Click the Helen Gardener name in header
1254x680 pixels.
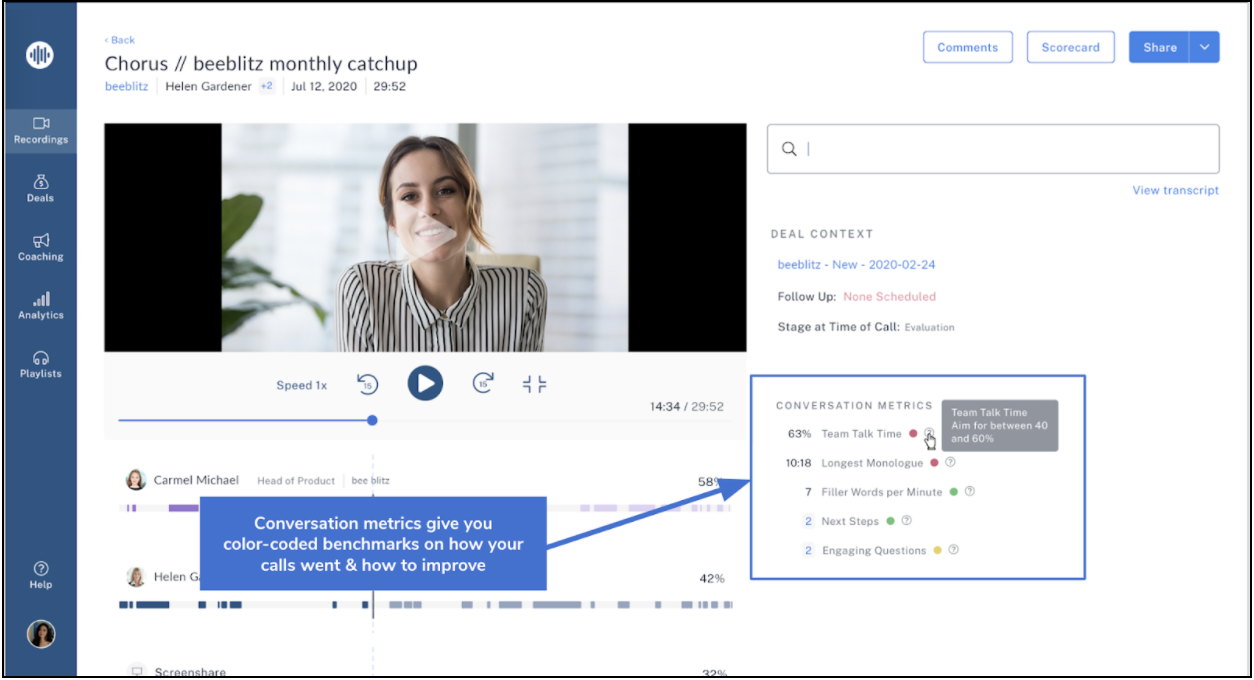coord(208,87)
